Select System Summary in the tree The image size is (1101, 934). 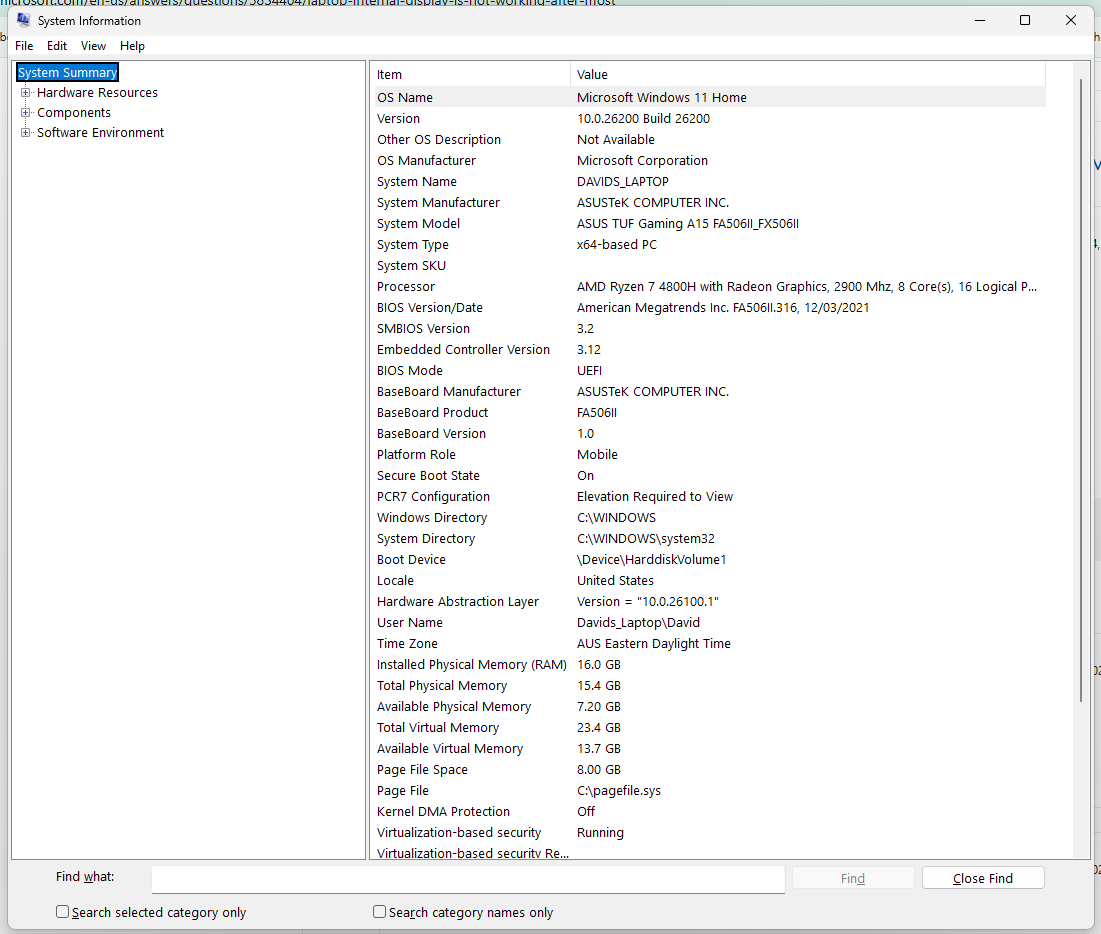[x=67, y=72]
